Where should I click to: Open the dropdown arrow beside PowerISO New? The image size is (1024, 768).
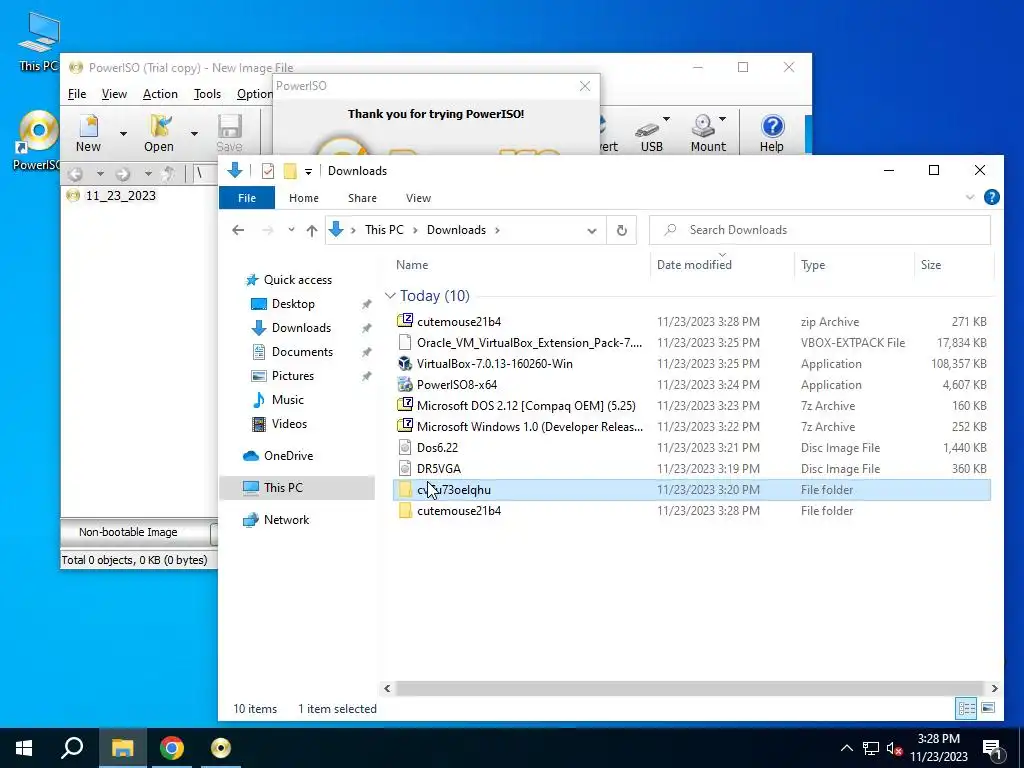pos(123,133)
